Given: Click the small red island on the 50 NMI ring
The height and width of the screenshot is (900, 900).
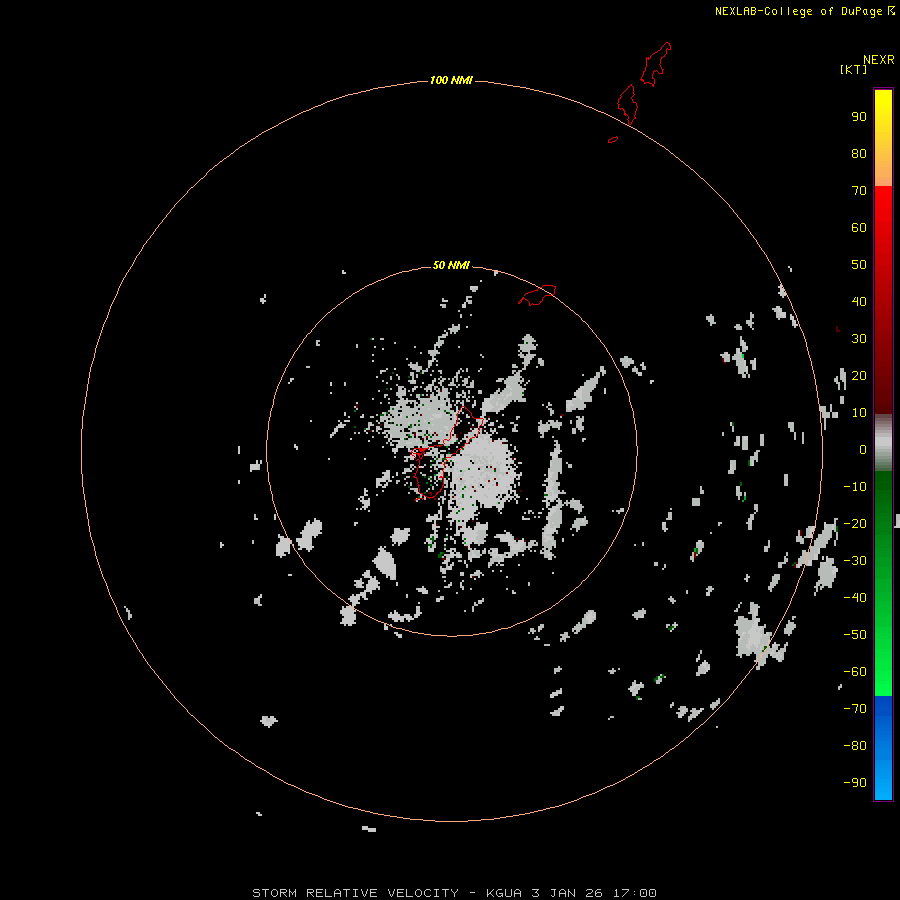Looking at the screenshot, I should 537,295.
